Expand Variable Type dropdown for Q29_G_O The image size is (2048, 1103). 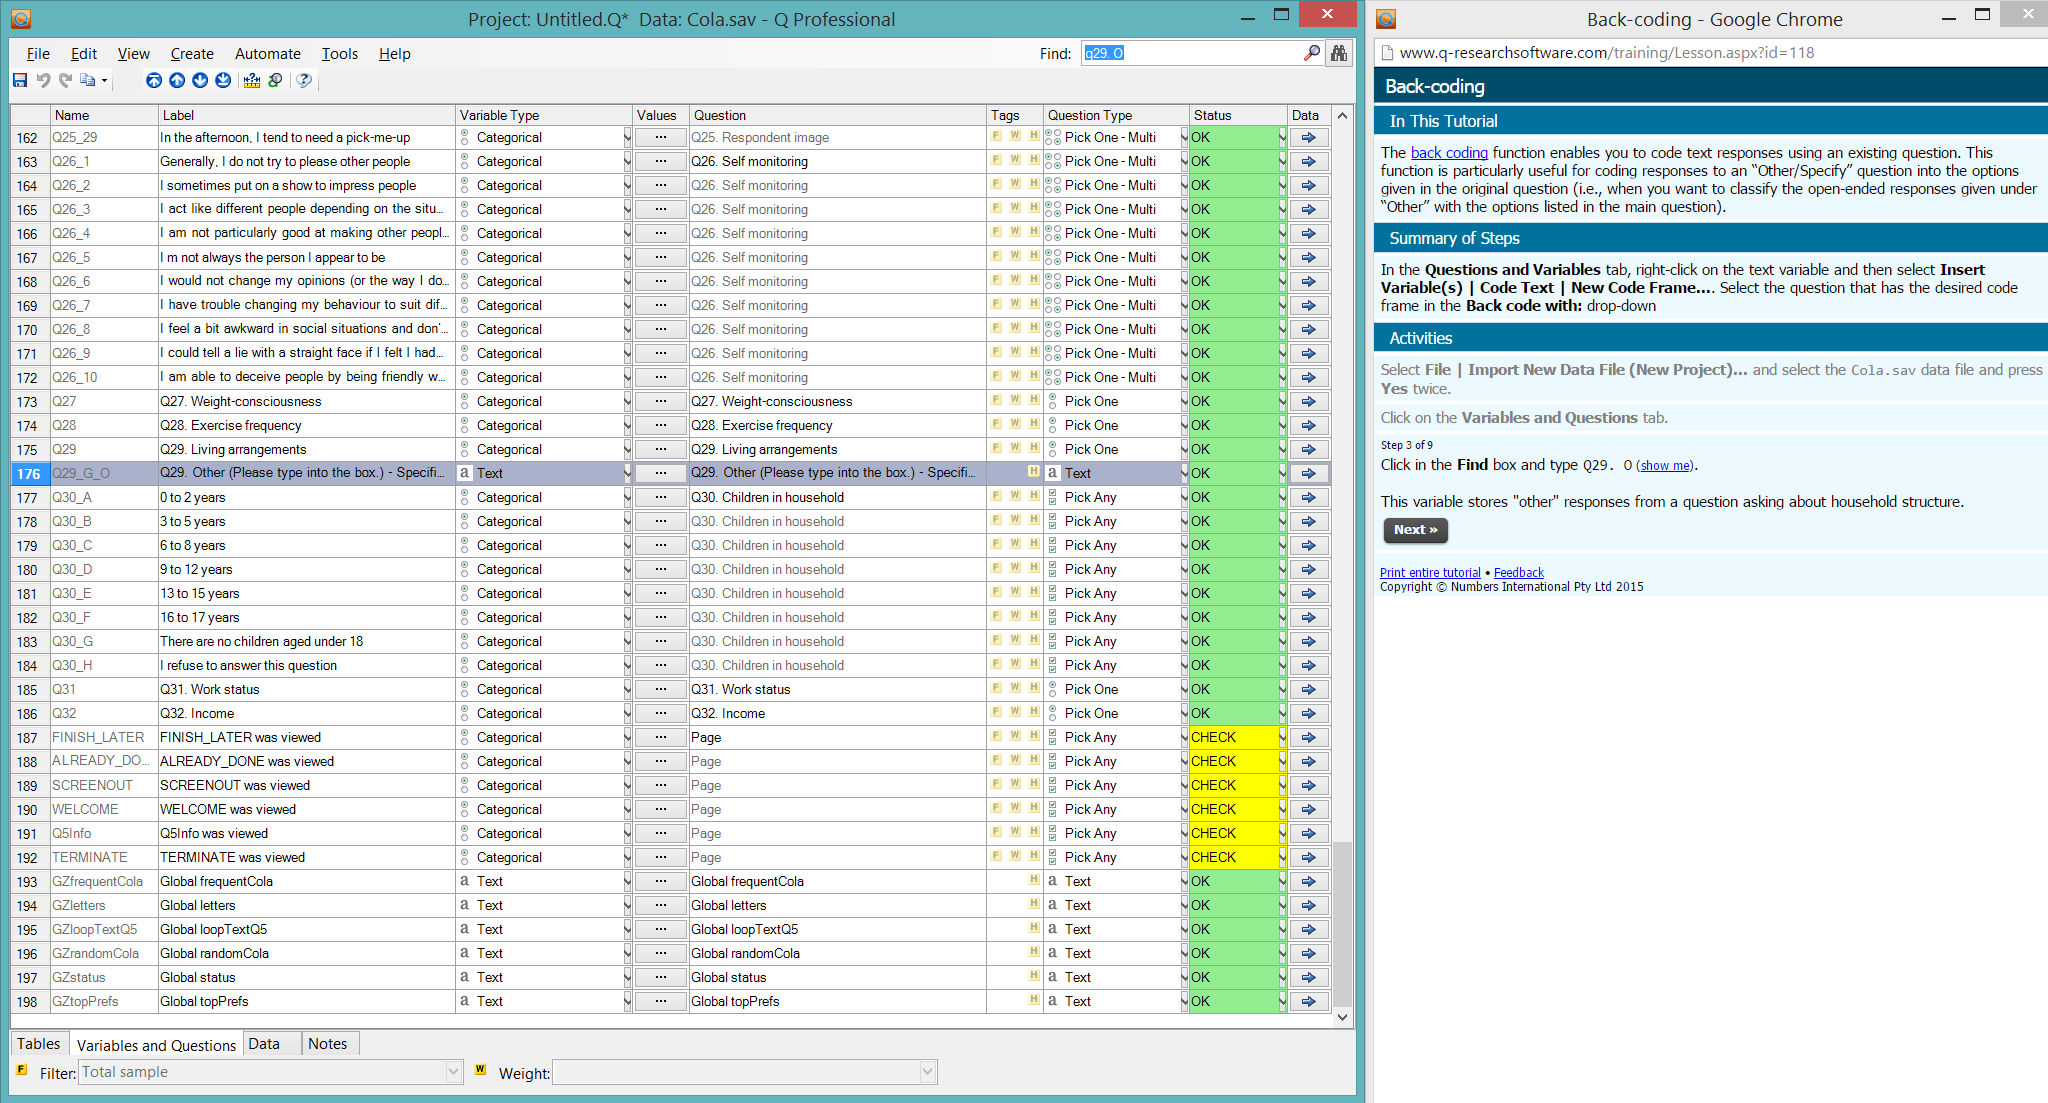pos(627,473)
